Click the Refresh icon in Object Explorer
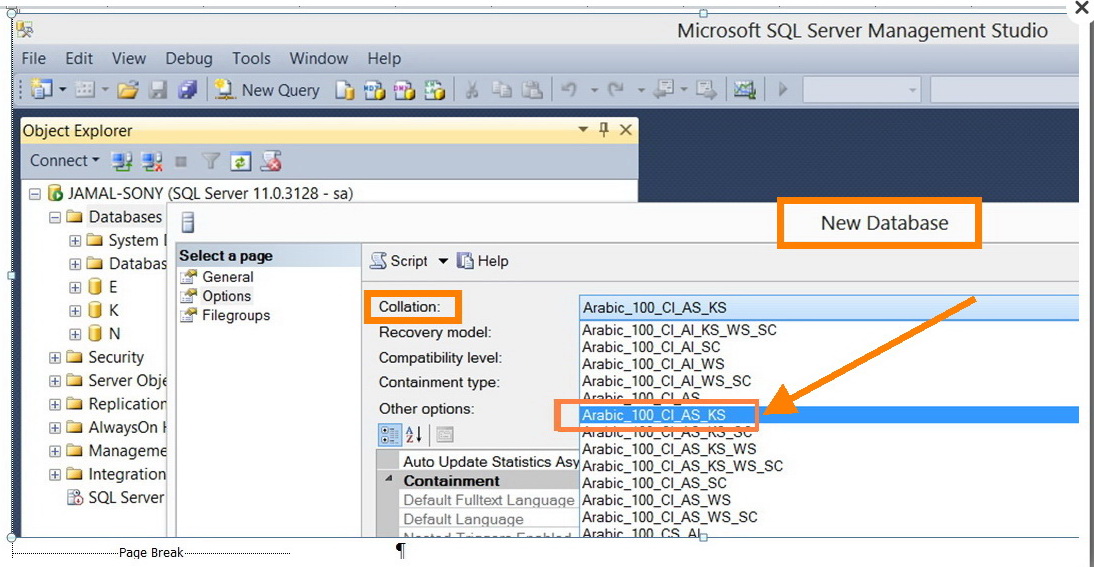Image resolution: width=1094 pixels, height=567 pixels. coord(240,162)
